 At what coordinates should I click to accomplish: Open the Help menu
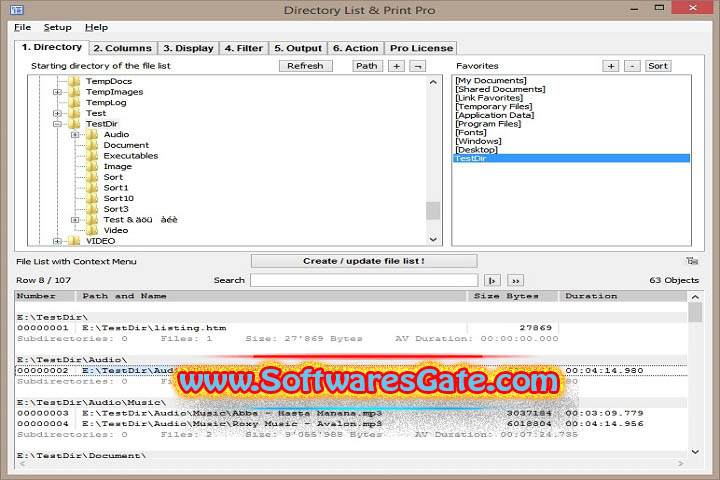click(x=96, y=28)
